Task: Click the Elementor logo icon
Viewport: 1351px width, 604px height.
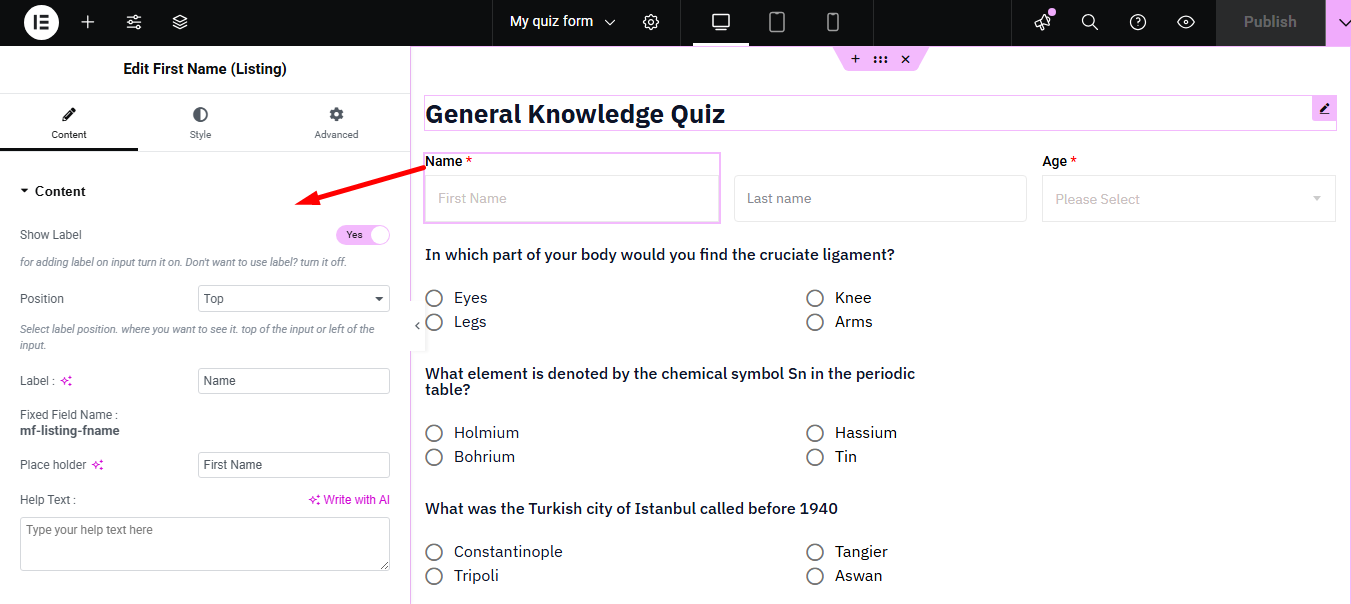Action: [x=41, y=22]
